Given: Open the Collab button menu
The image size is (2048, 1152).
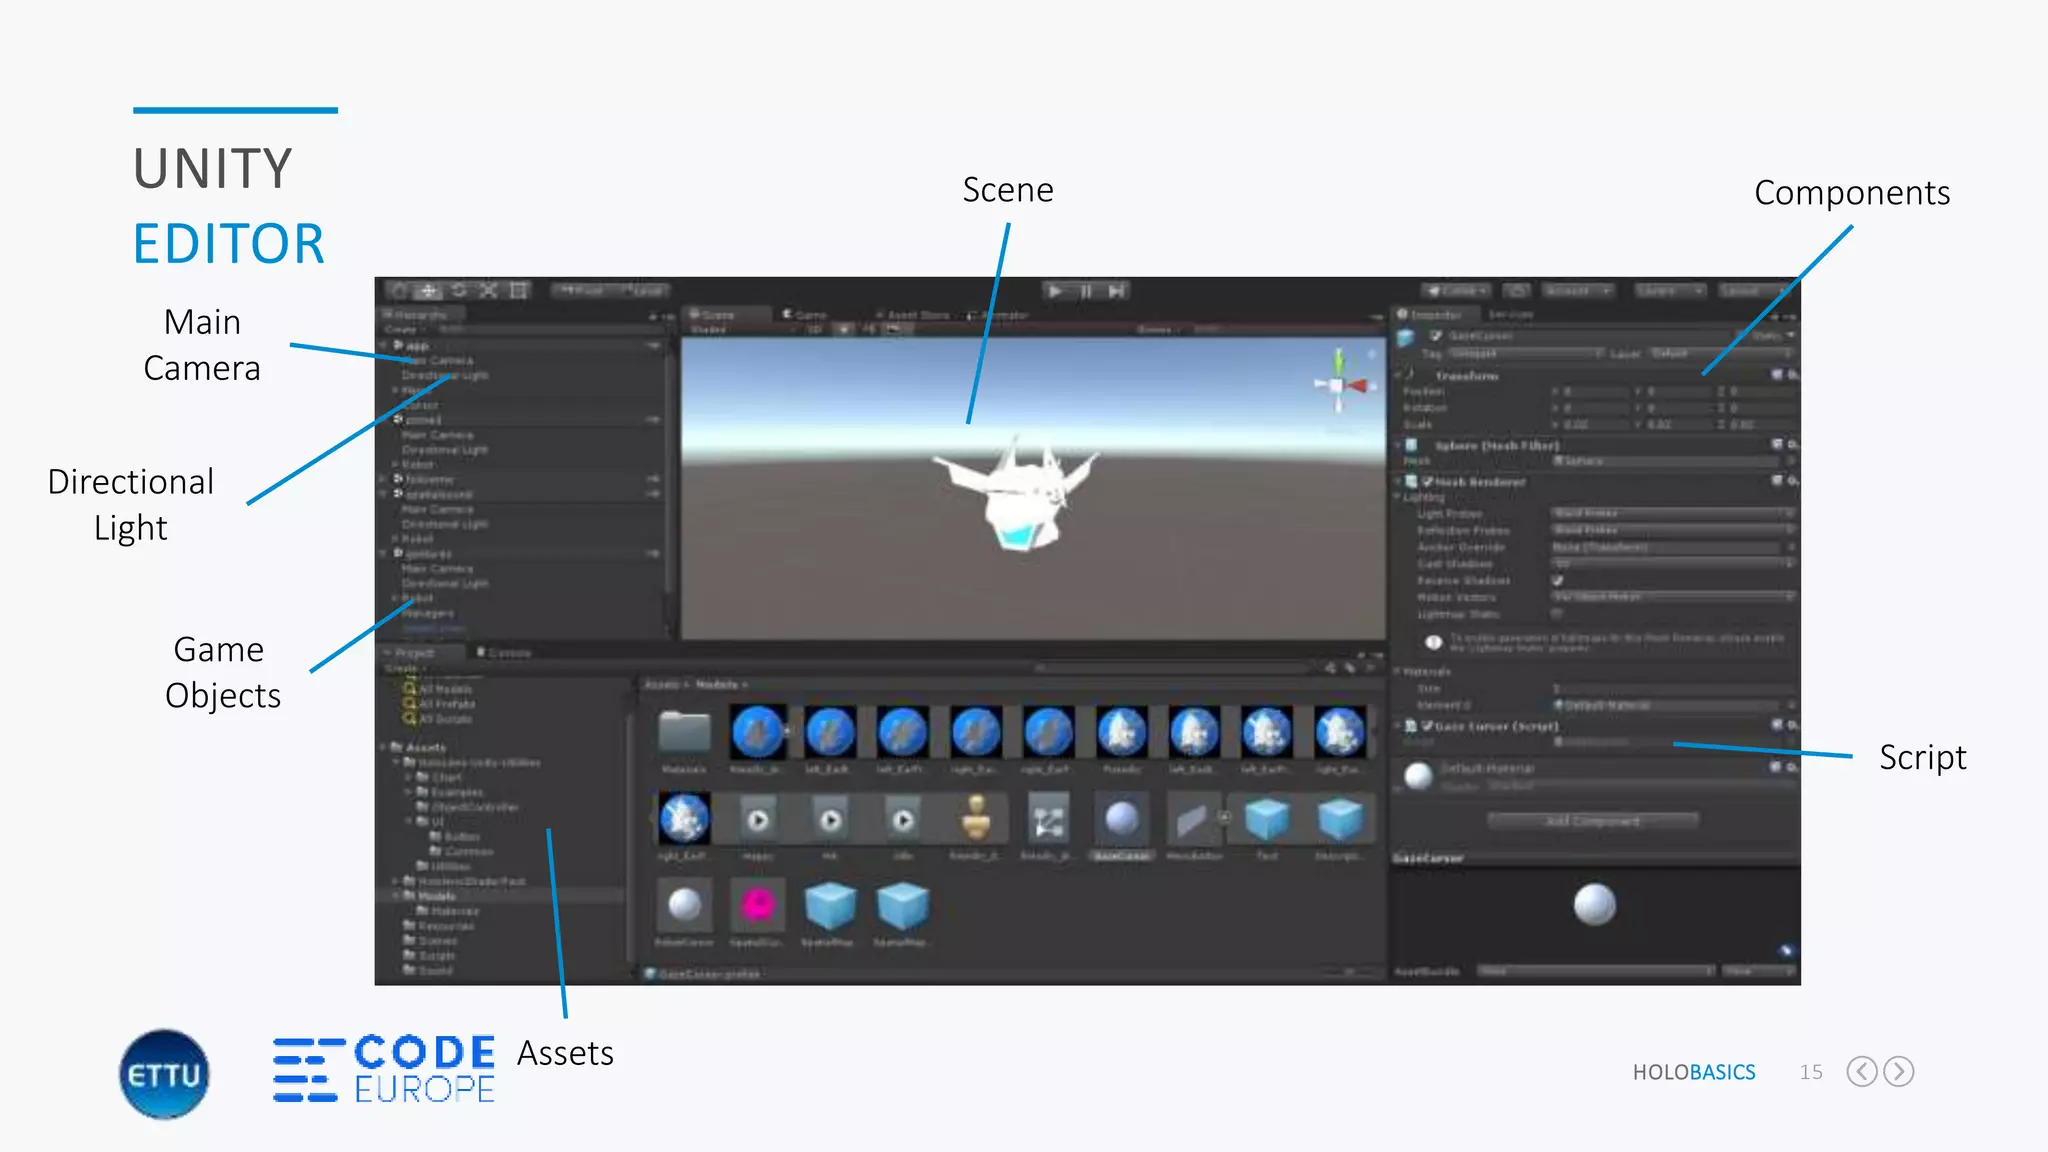Looking at the screenshot, I should (1457, 291).
